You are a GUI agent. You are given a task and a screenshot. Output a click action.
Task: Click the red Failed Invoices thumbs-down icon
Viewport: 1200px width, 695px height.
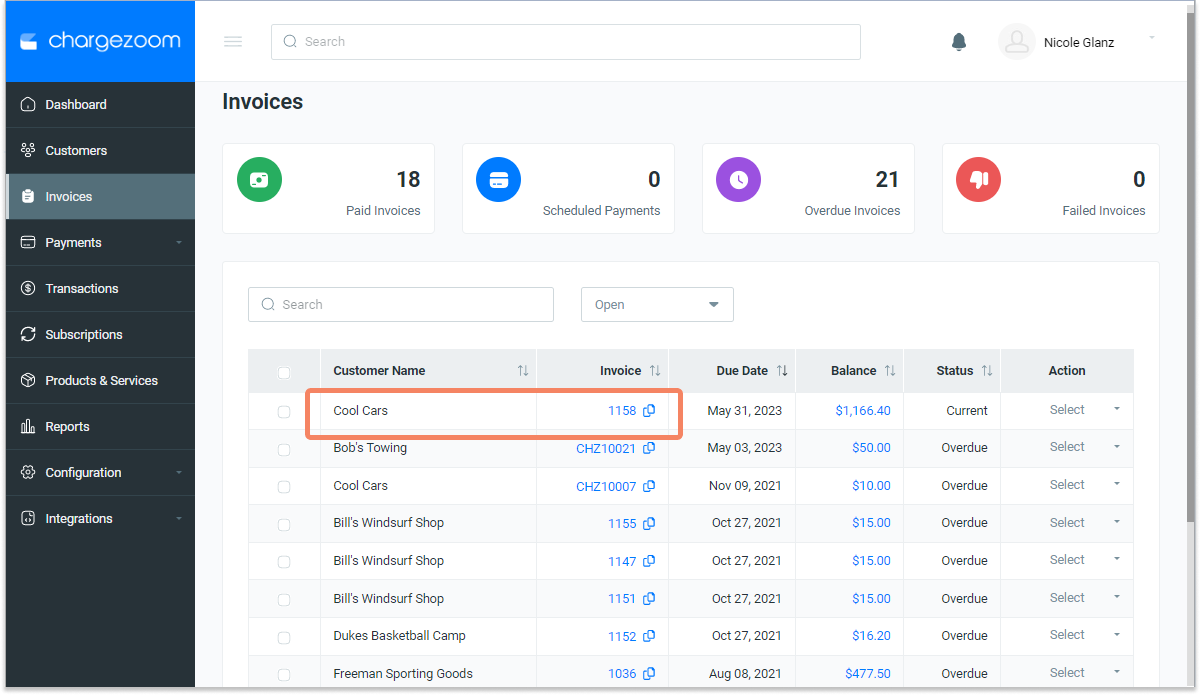coord(979,180)
